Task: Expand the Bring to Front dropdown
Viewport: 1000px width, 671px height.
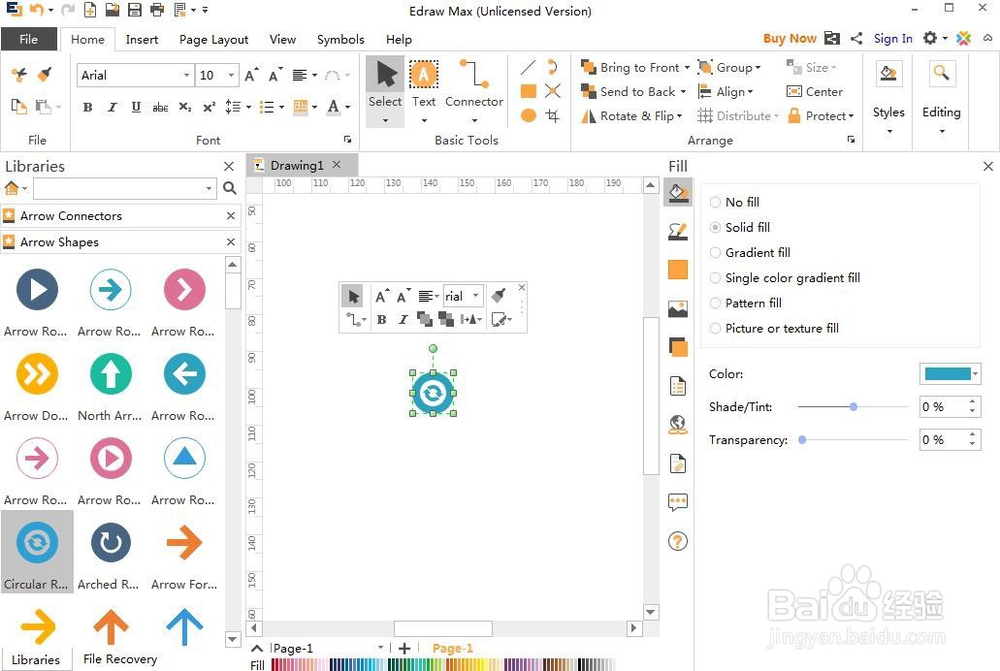Action: [x=687, y=68]
